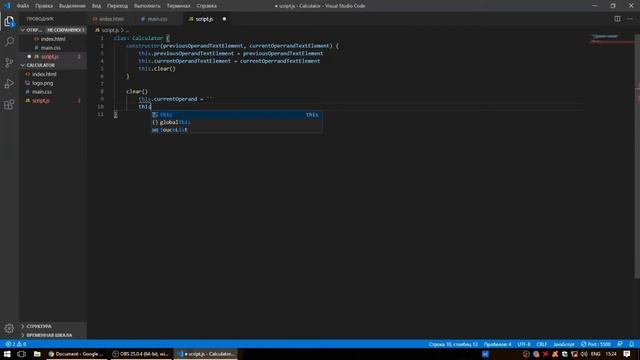Open the Explorer view in activity bar
The image size is (640, 360).
(x=9, y=21)
